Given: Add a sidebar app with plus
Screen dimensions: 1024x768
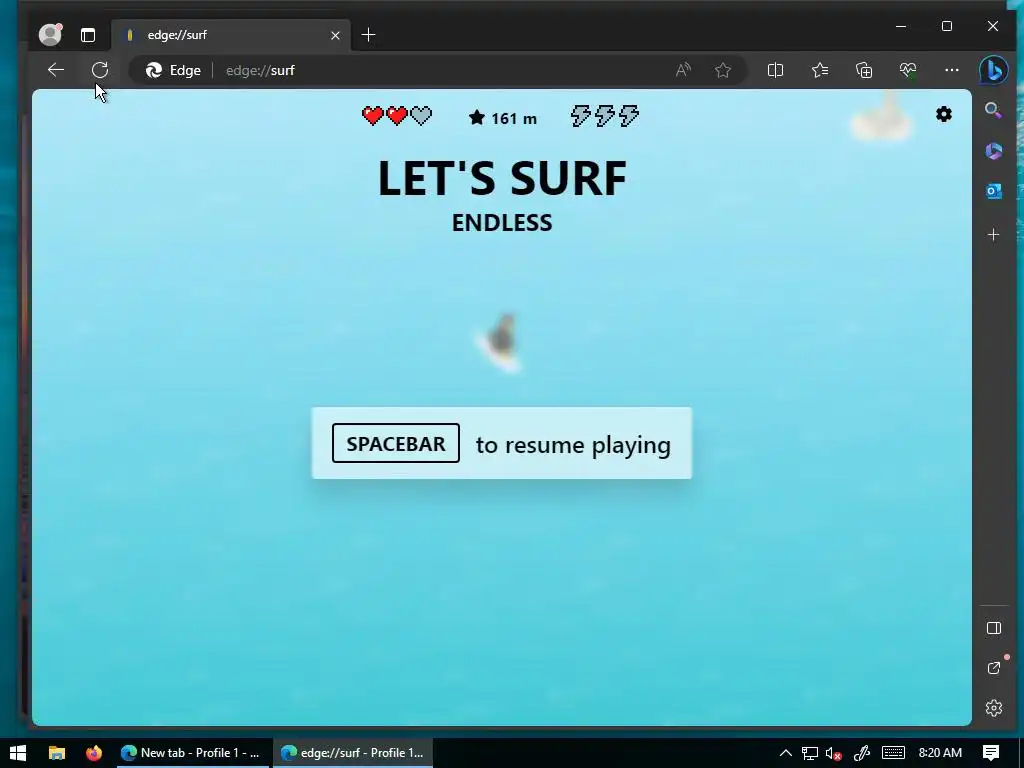Looking at the screenshot, I should coord(993,234).
